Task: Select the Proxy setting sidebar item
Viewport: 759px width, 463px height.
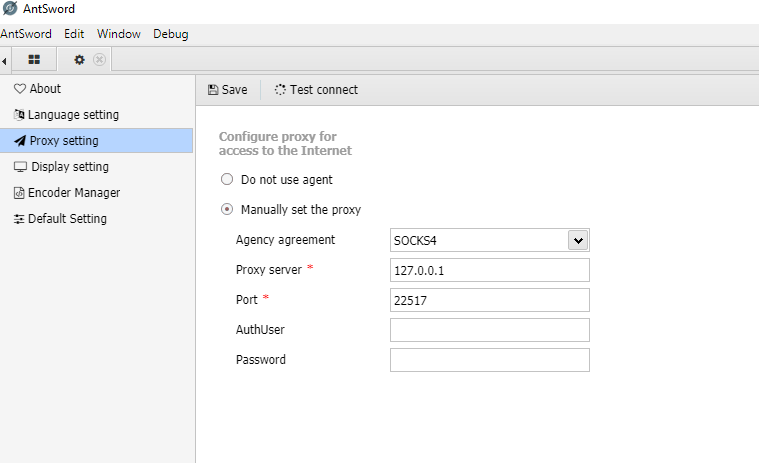Action: coord(64,141)
